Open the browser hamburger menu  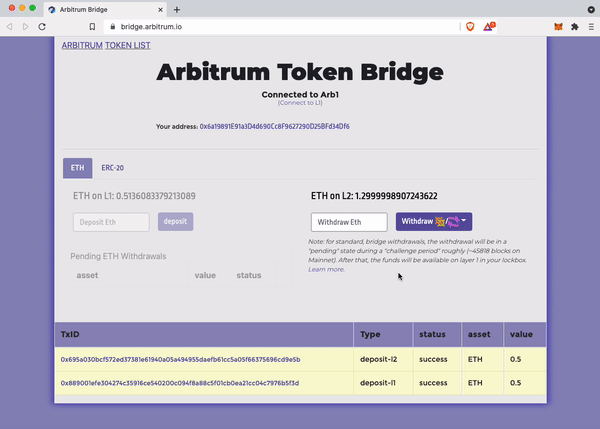tap(591, 27)
